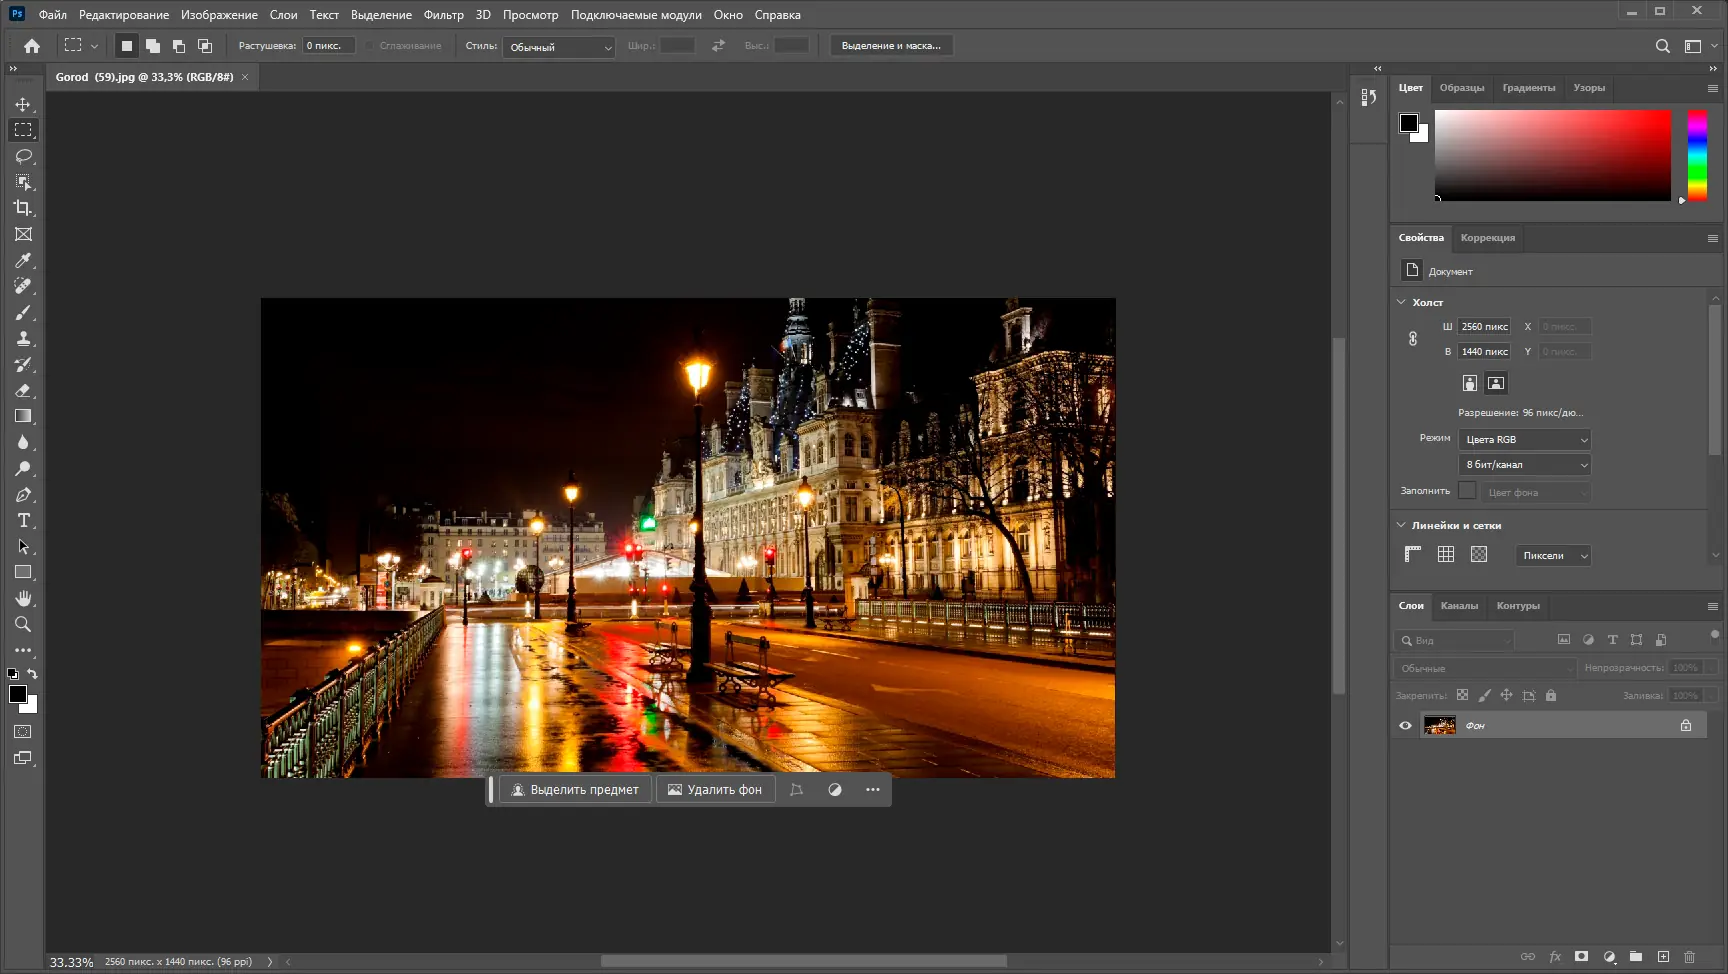Click the hue spectrum strip in Color panel
1728x974 pixels.
pyautogui.click(x=1697, y=155)
